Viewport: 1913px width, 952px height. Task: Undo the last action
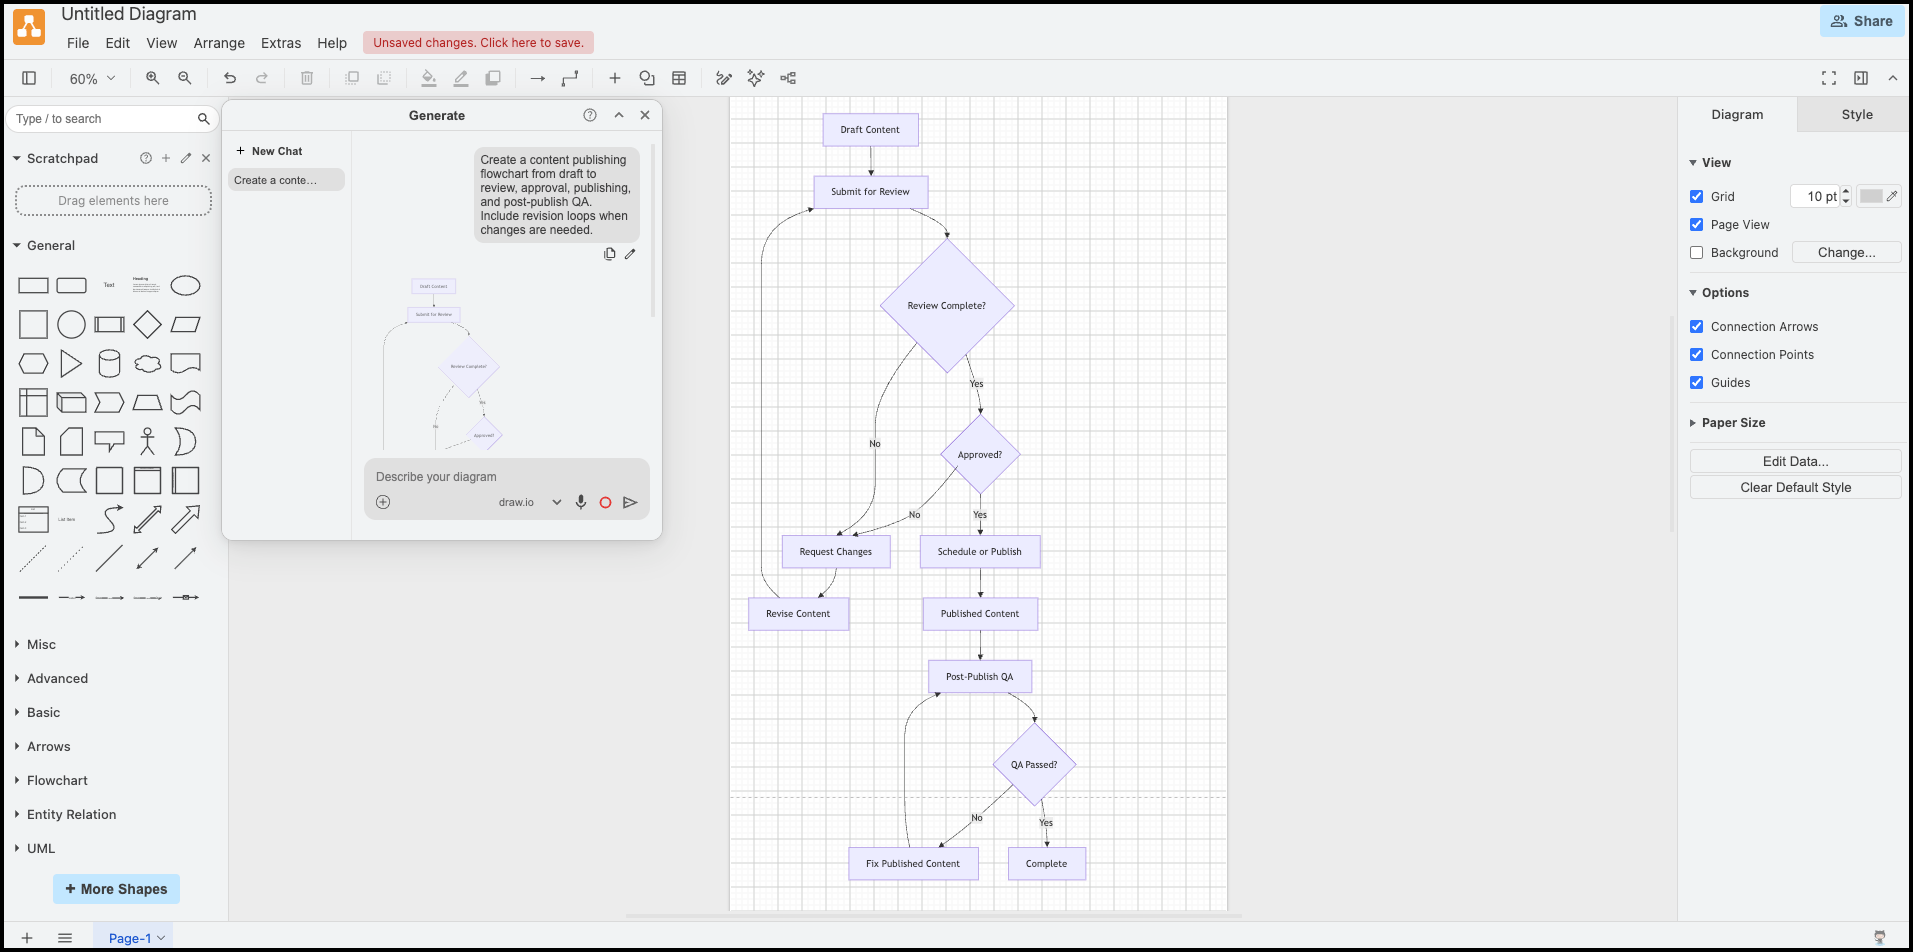click(x=230, y=78)
